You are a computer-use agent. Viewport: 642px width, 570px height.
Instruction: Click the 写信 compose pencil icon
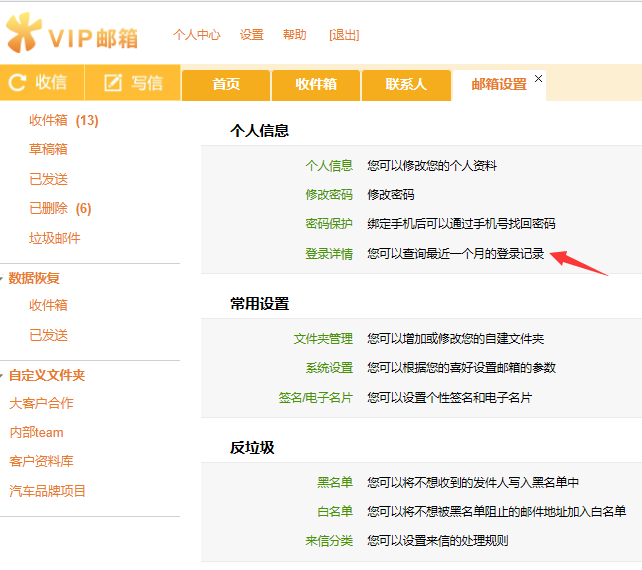(113, 83)
